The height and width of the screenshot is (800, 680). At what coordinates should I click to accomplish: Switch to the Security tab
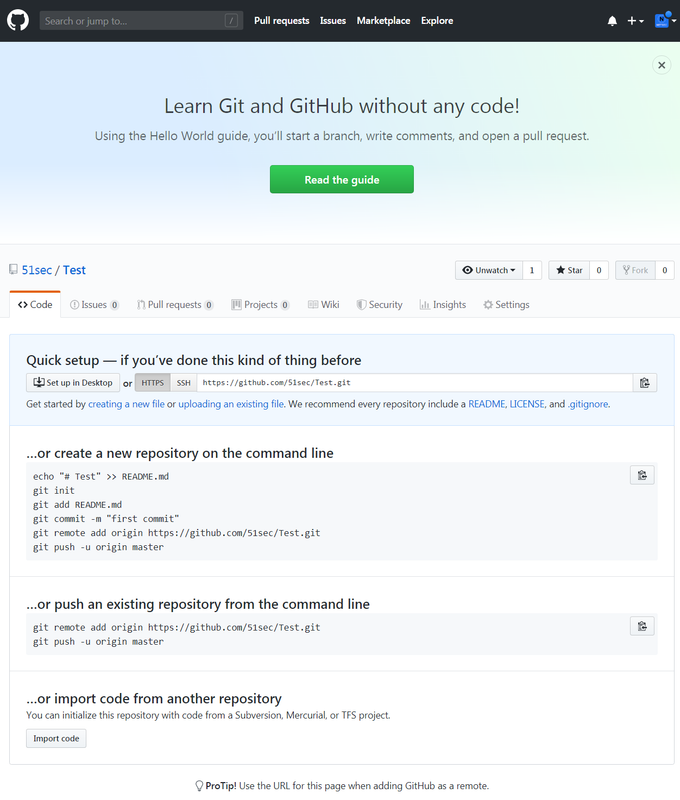(x=379, y=305)
